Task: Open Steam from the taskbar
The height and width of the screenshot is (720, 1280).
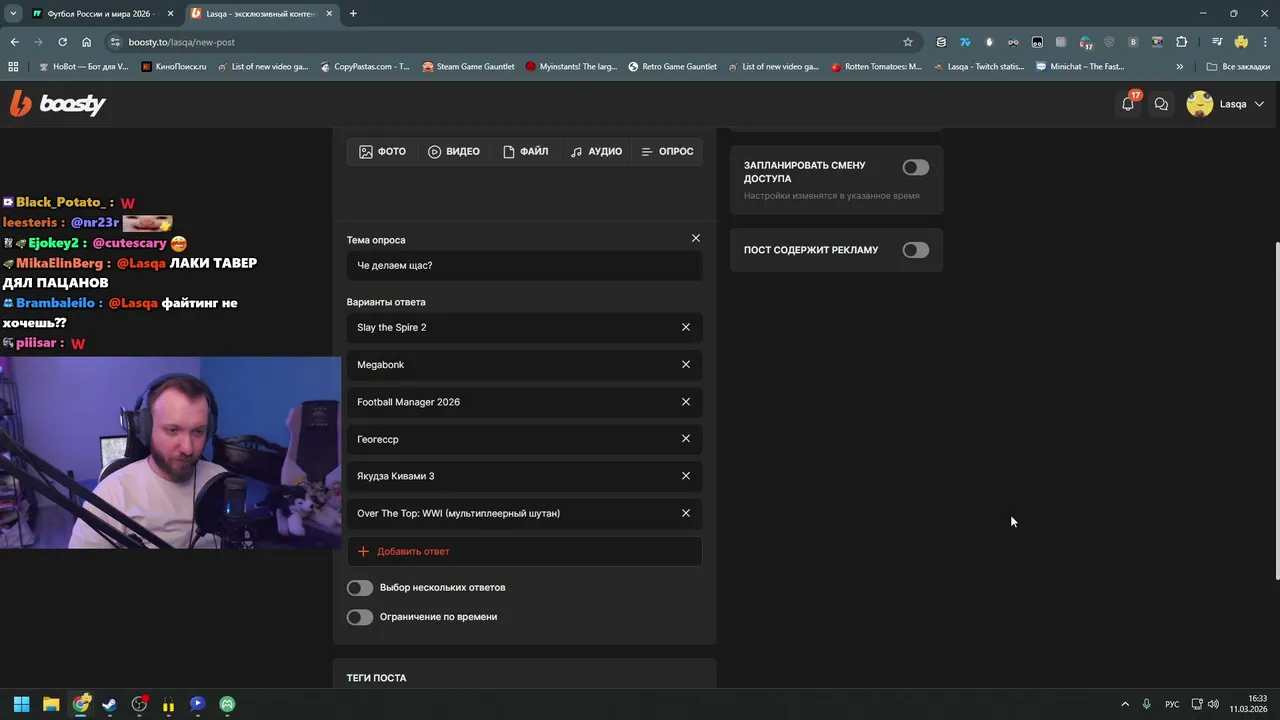Action: (x=109, y=704)
